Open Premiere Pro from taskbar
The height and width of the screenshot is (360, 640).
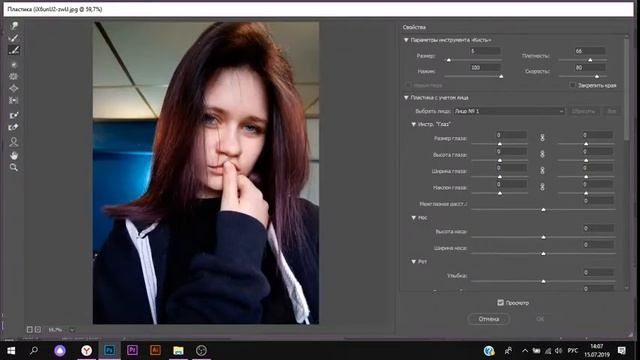132,351
